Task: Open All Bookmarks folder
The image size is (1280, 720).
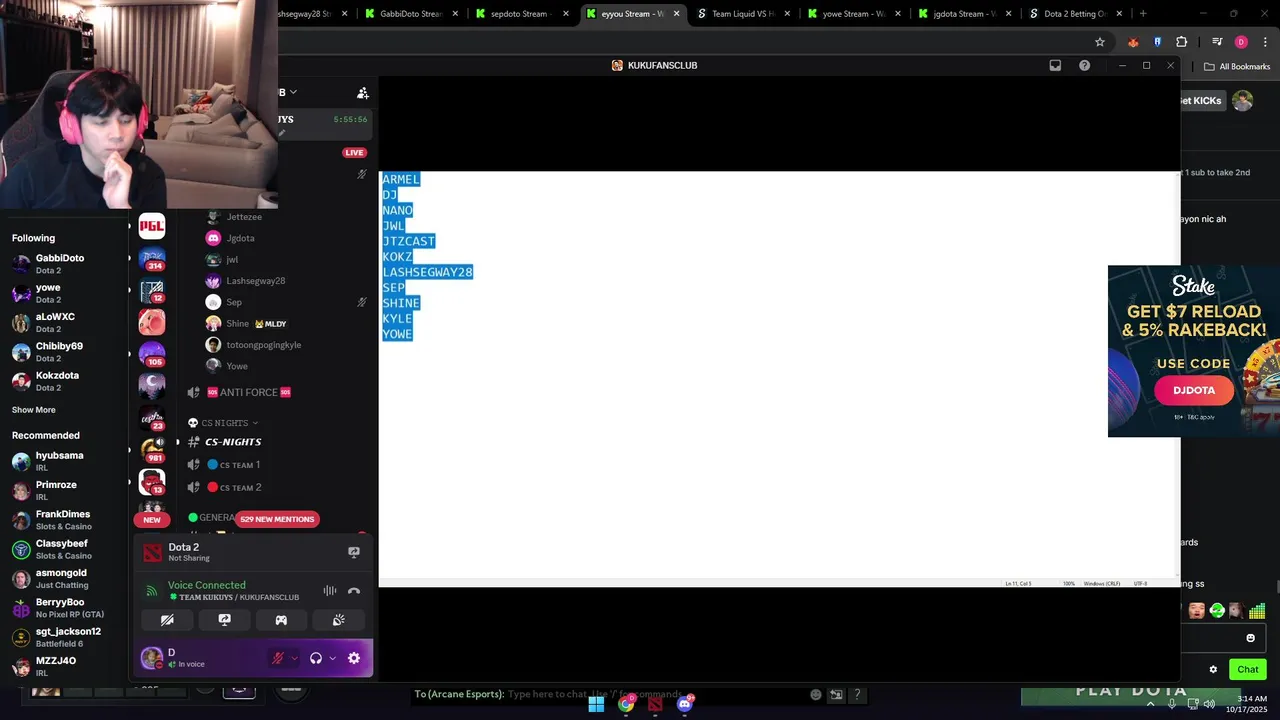Action: [1237, 67]
